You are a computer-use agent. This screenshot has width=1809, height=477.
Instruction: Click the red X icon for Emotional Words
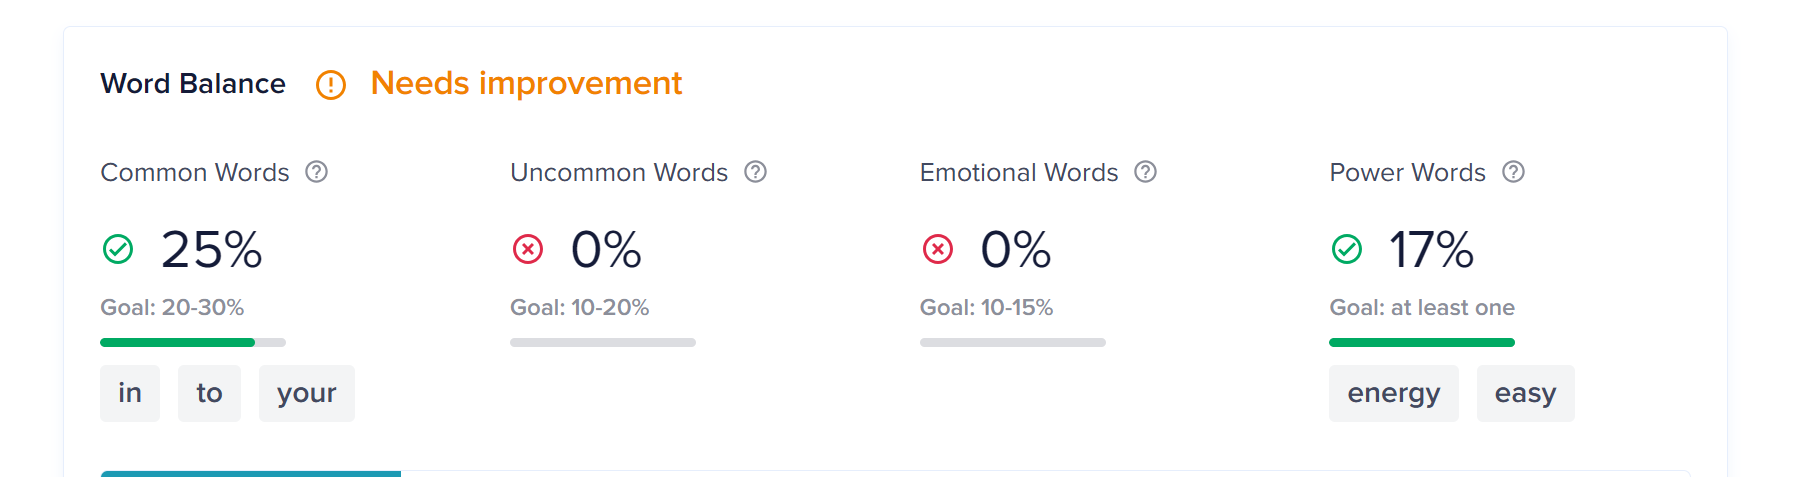pyautogui.click(x=938, y=249)
